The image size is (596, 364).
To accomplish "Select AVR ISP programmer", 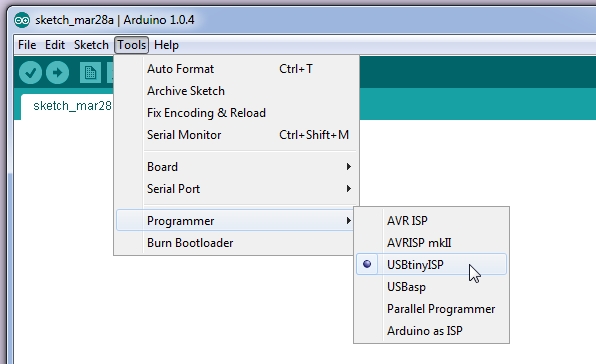I will (431, 220).
